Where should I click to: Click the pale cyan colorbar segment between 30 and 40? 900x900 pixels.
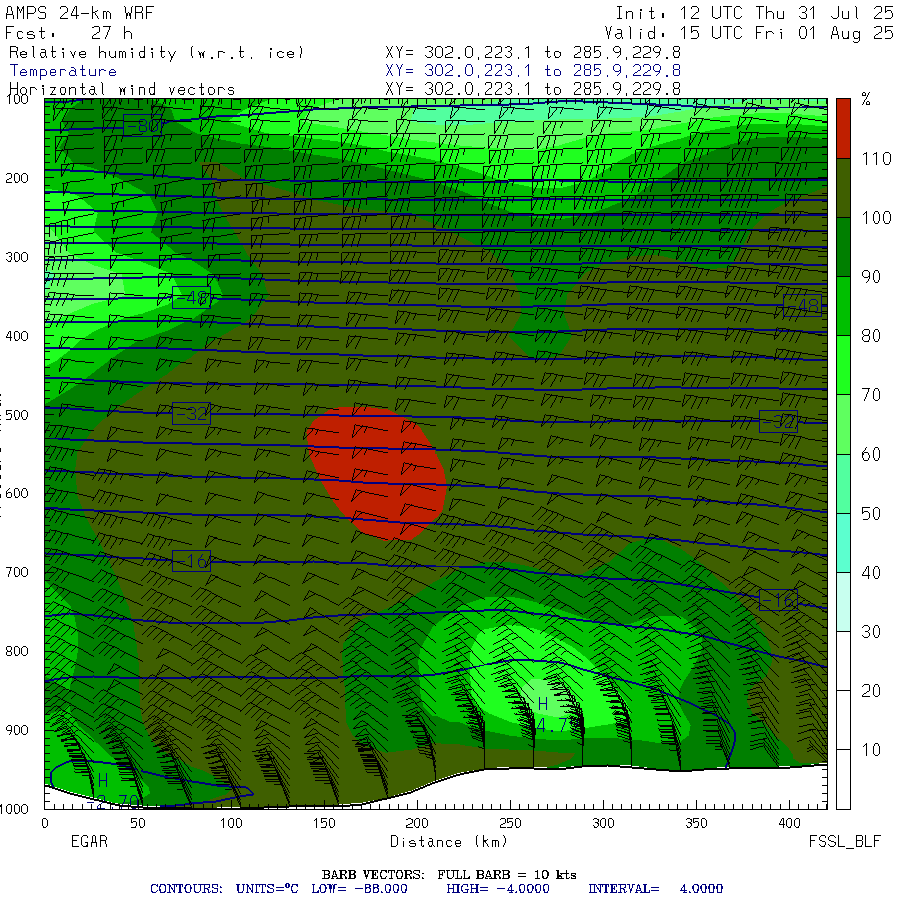[843, 602]
